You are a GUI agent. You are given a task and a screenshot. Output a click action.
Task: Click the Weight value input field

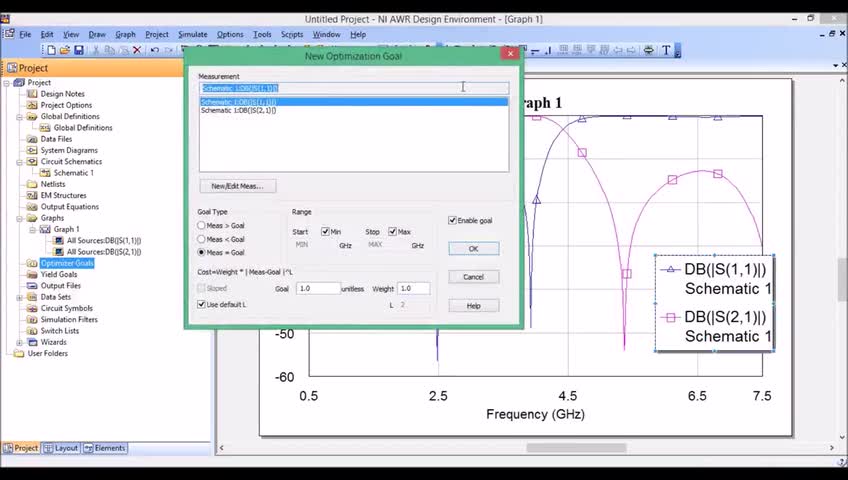[x=414, y=289]
